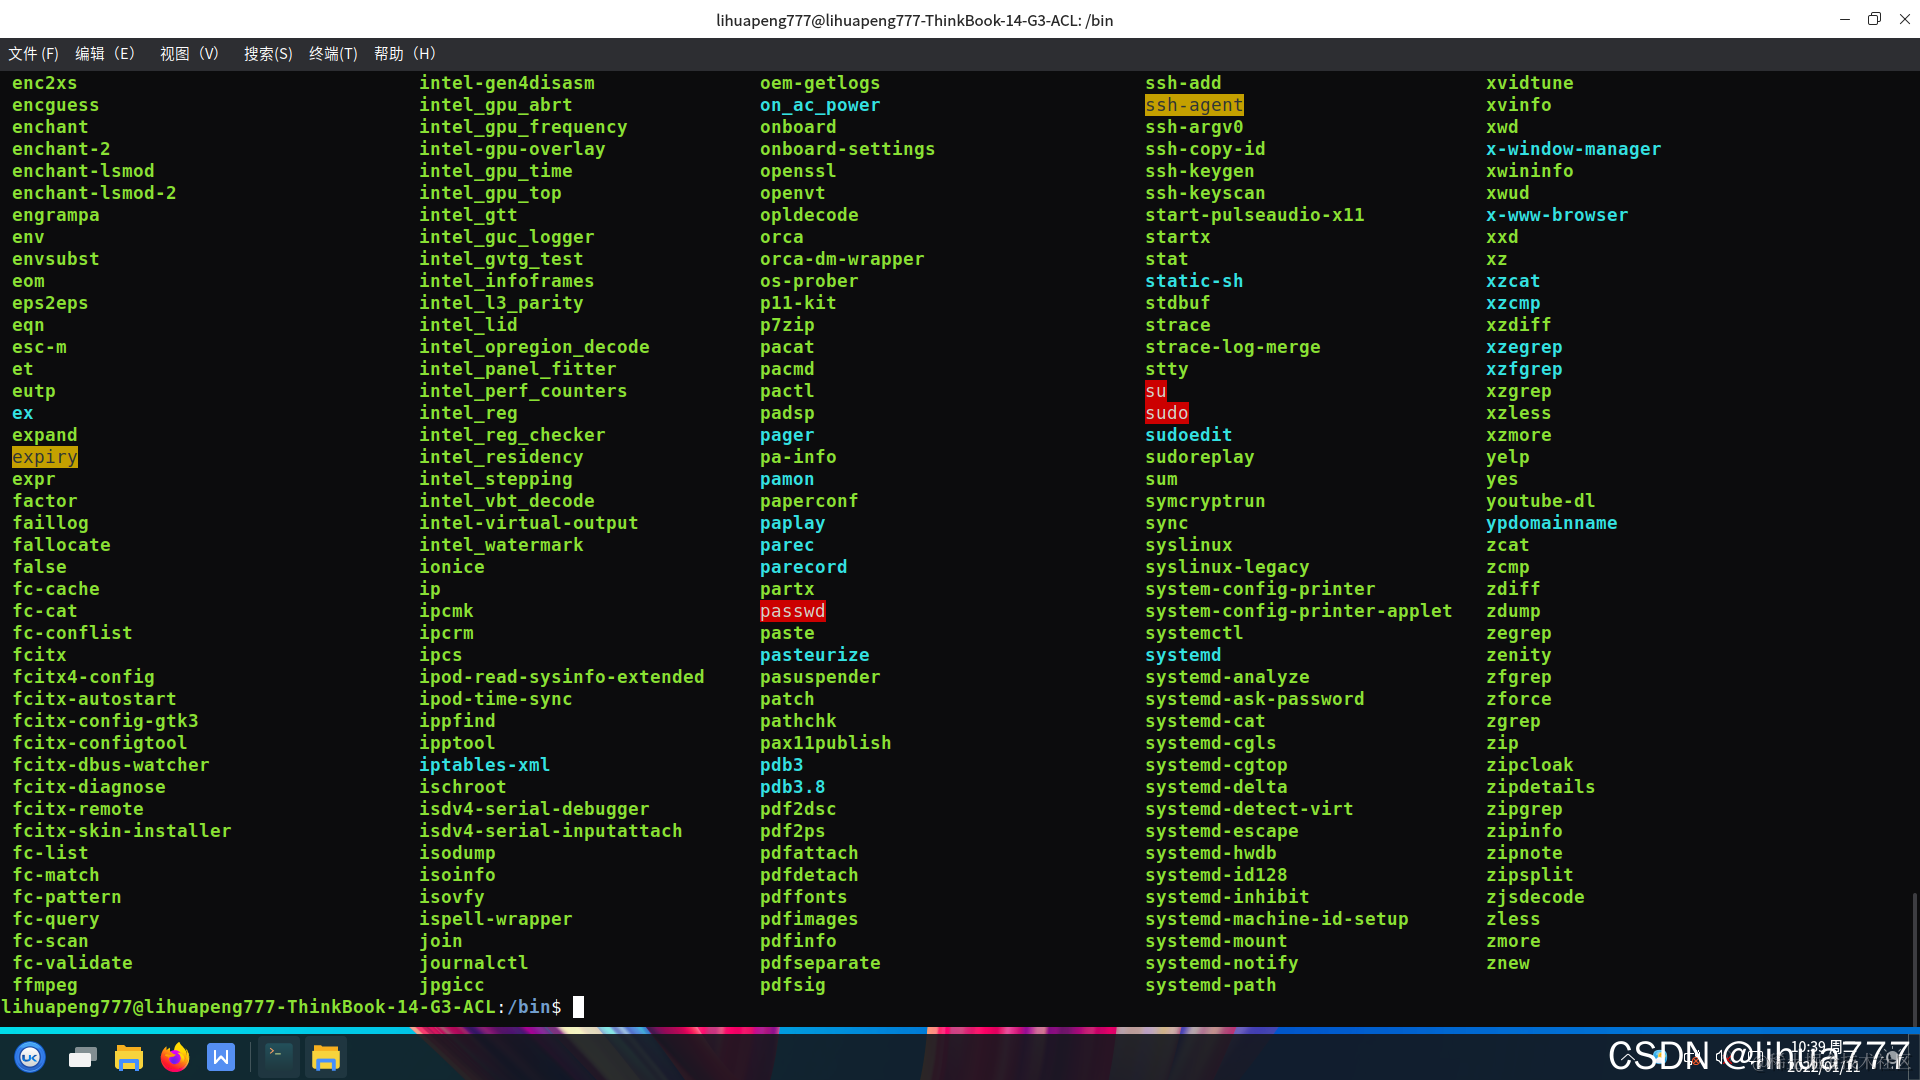Open WPS Writer from the taskbar
1920x1080 pixels.
point(221,1057)
